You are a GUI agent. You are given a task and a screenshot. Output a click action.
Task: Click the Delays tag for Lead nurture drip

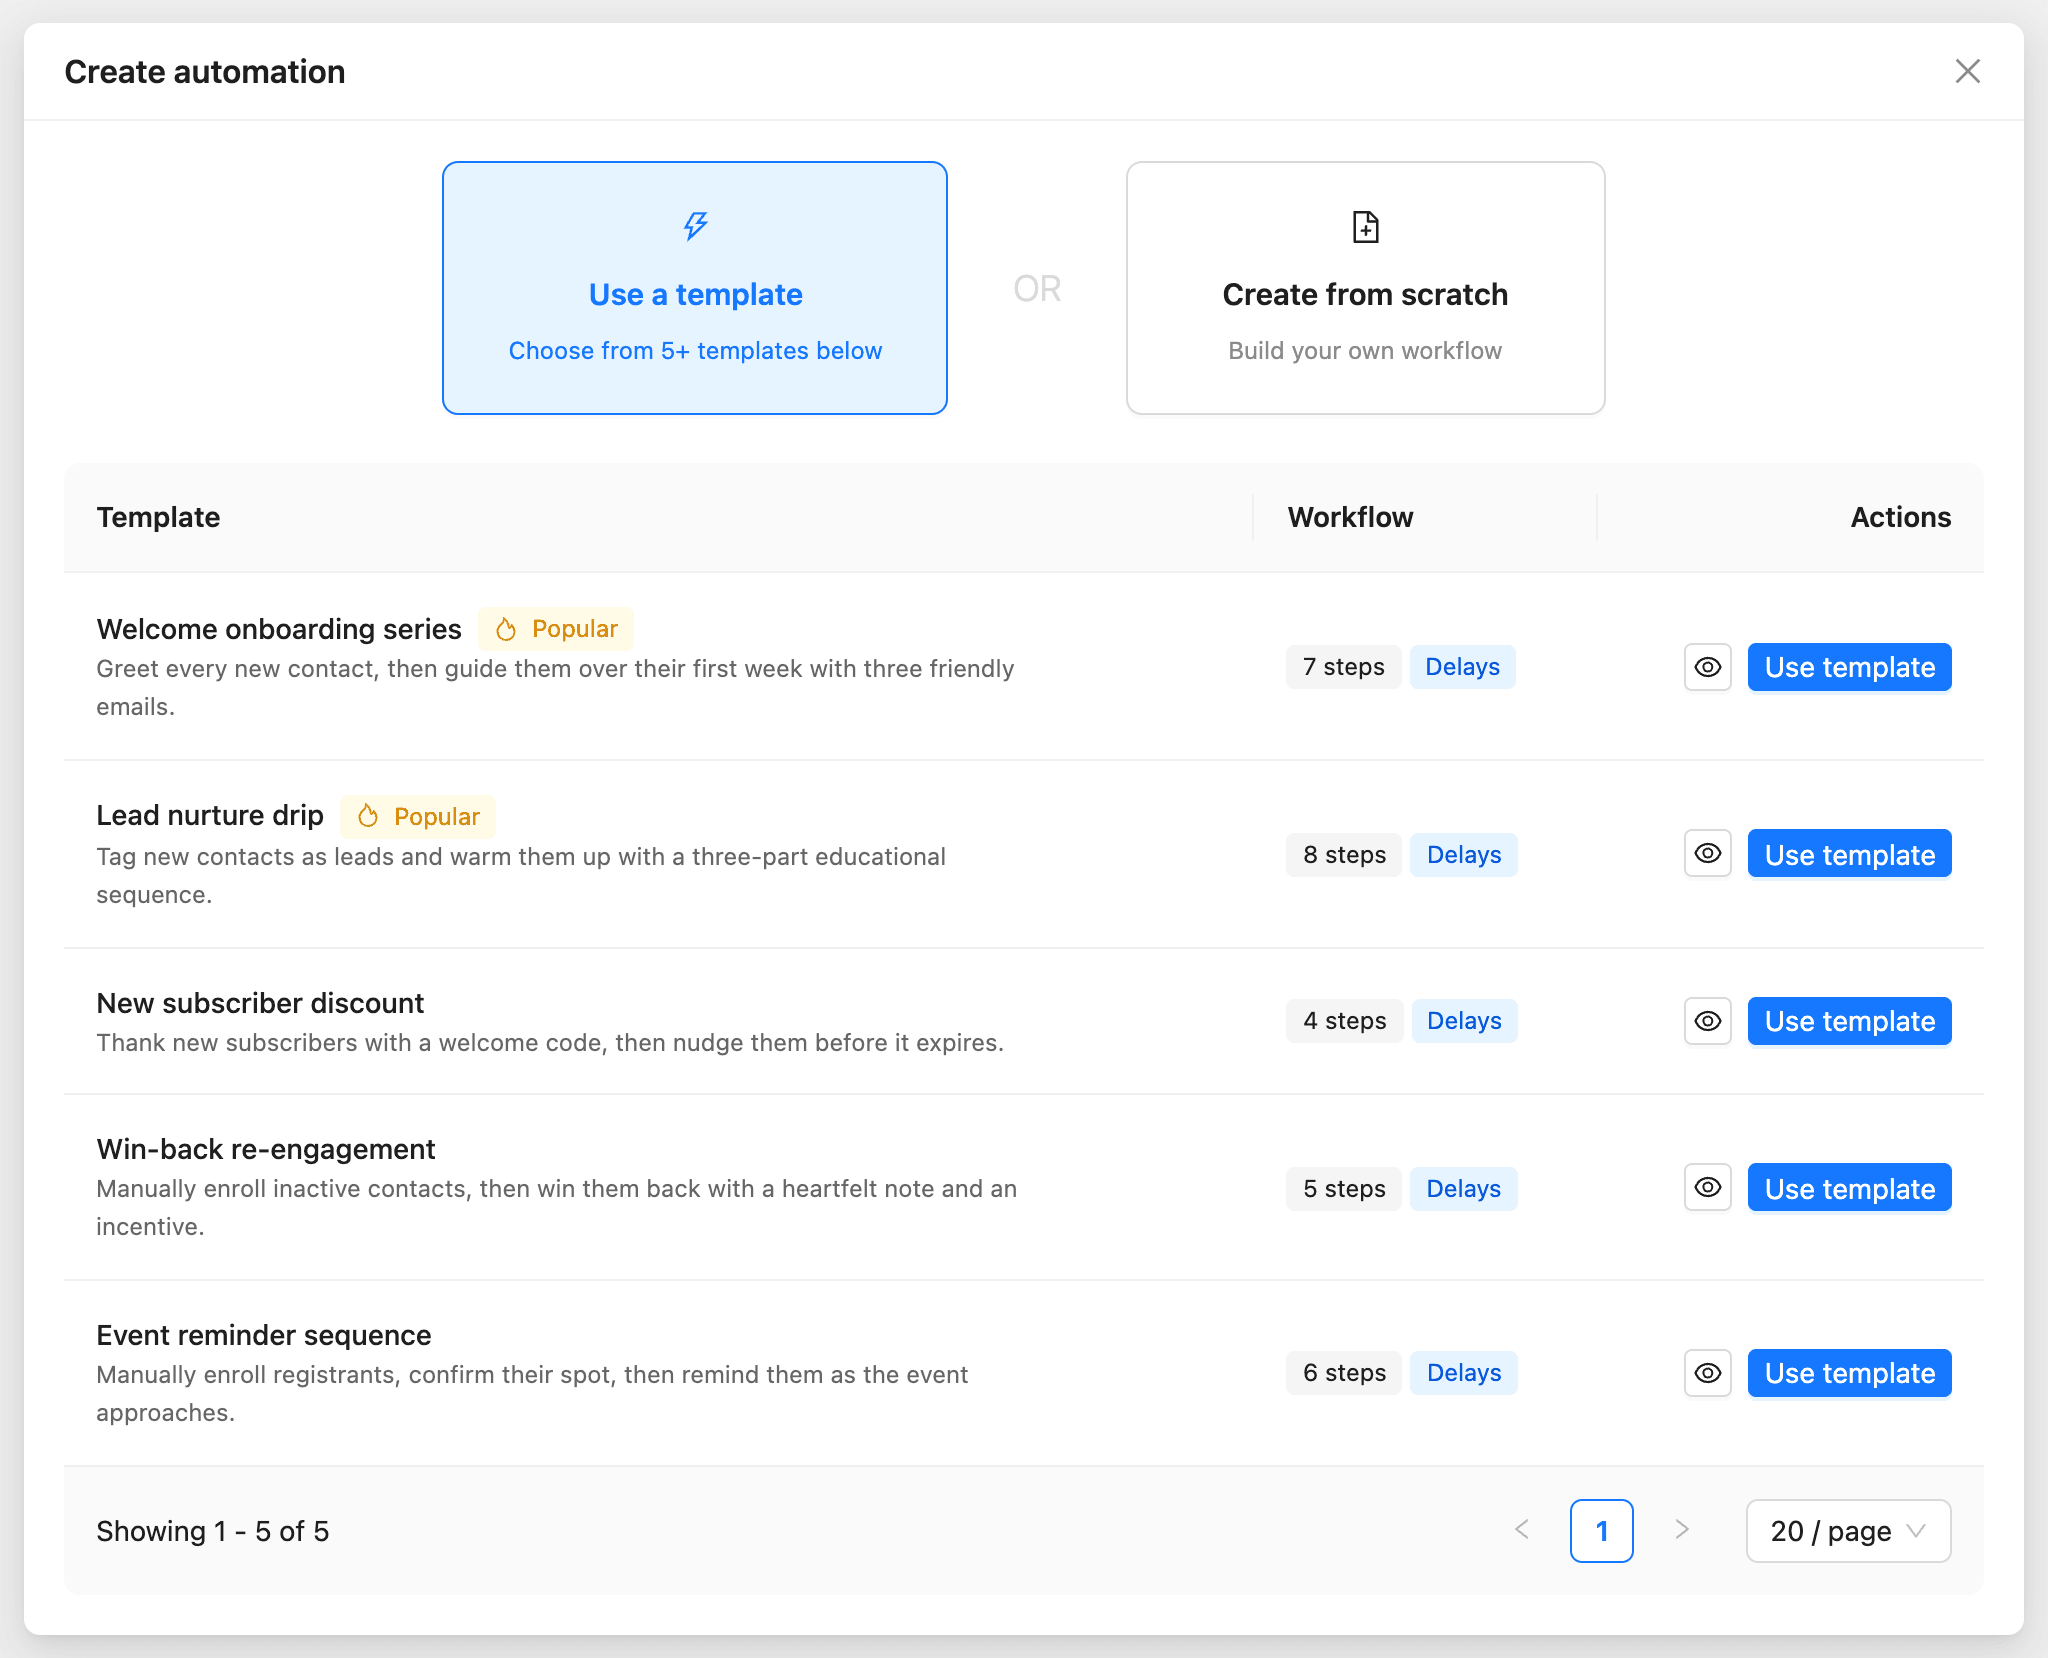click(1463, 855)
